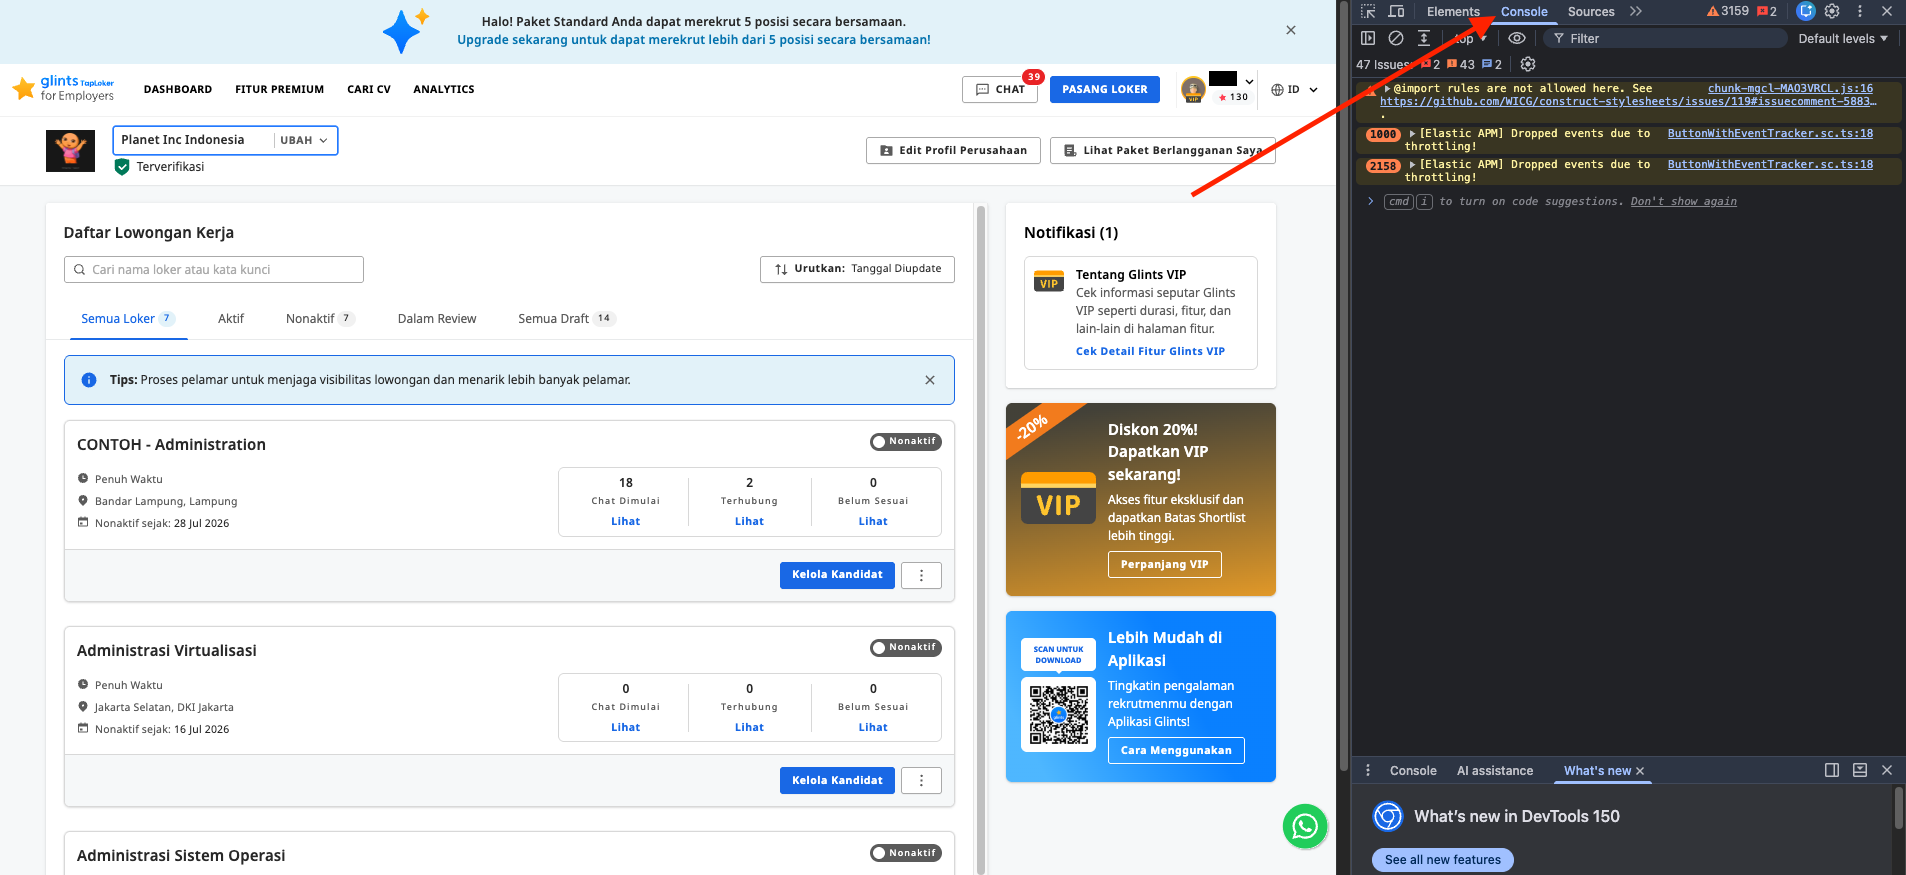Open the AI assistance drawer tab

(x=1495, y=771)
